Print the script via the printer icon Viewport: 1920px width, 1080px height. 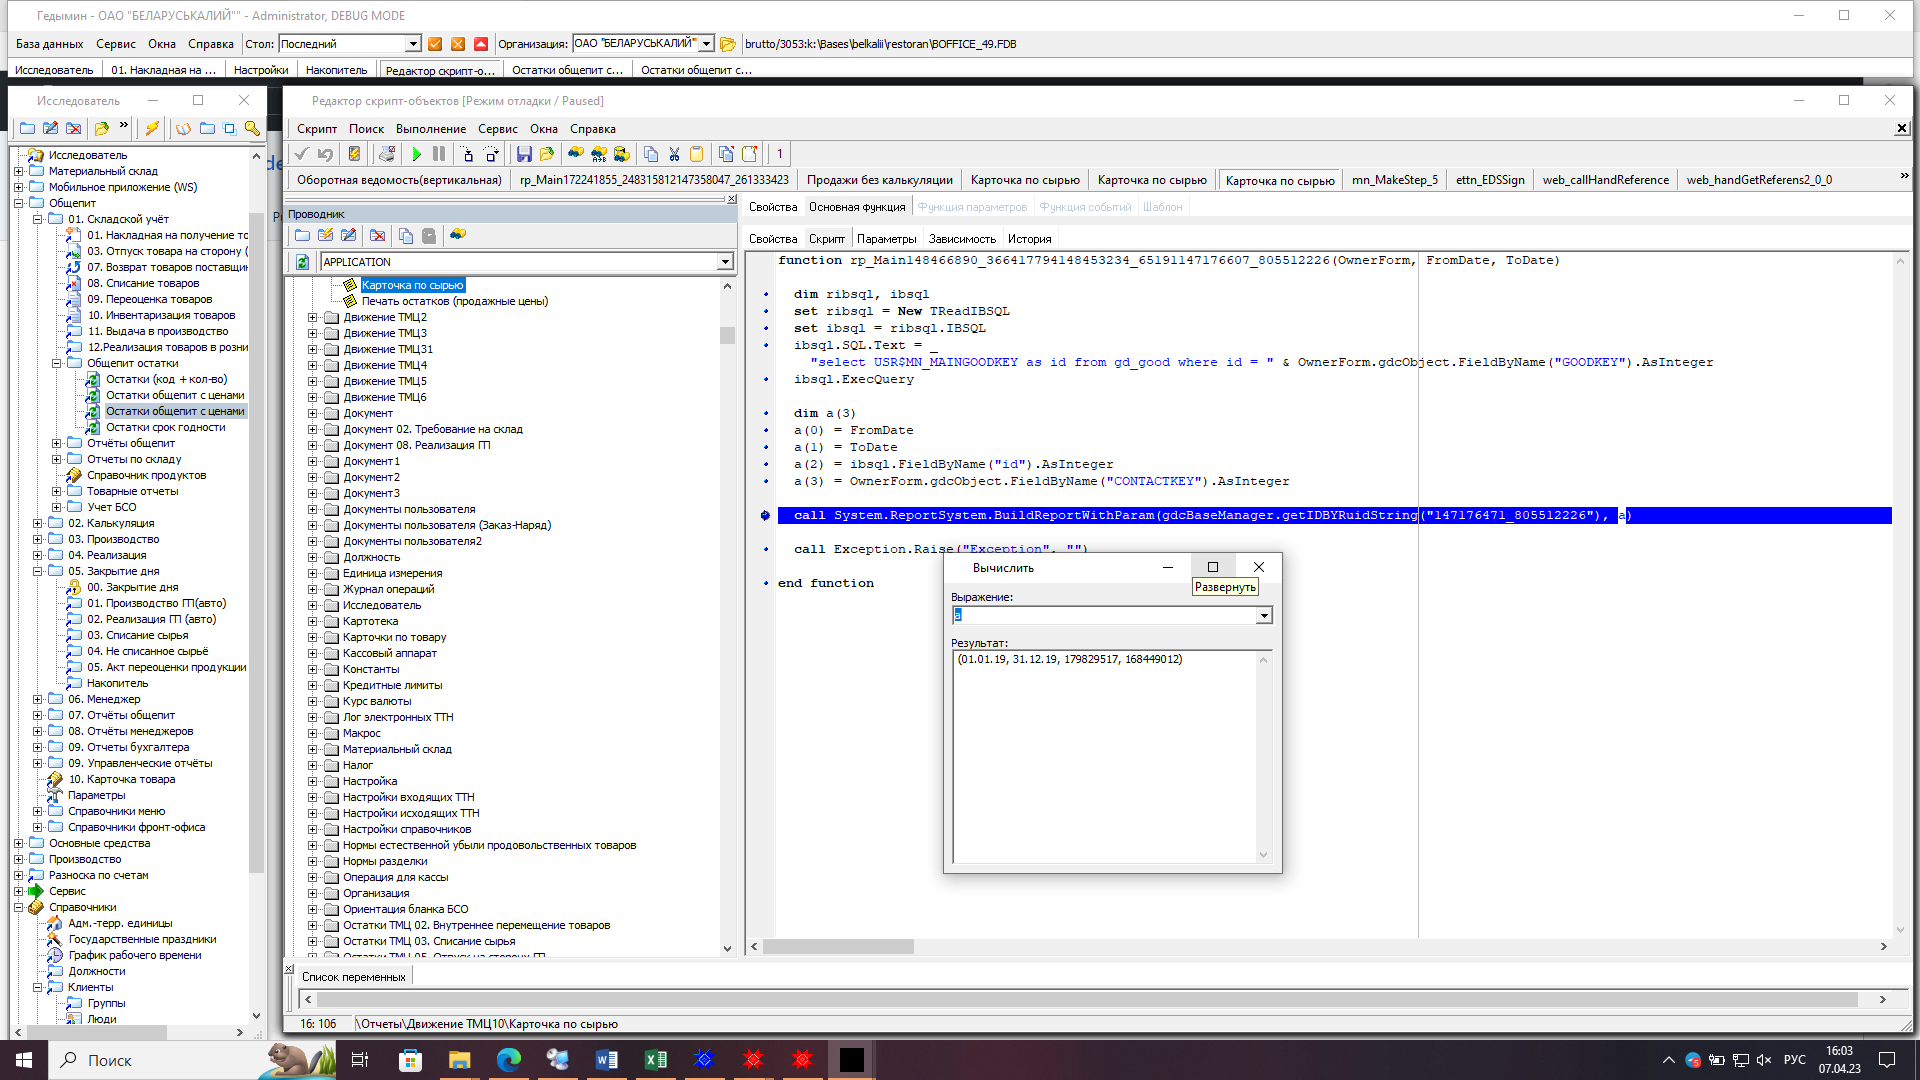pos(386,154)
